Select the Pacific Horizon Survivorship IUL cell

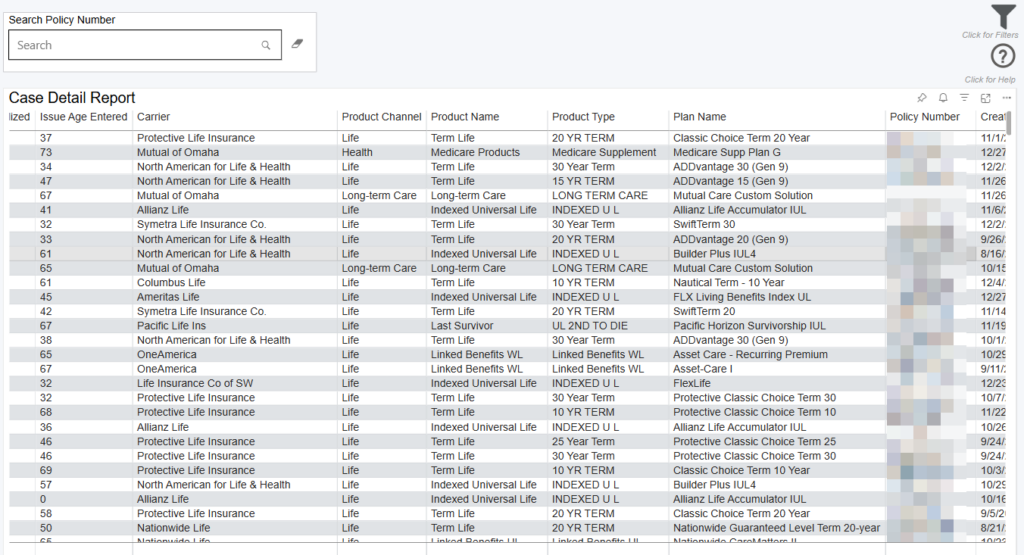[x=749, y=326]
